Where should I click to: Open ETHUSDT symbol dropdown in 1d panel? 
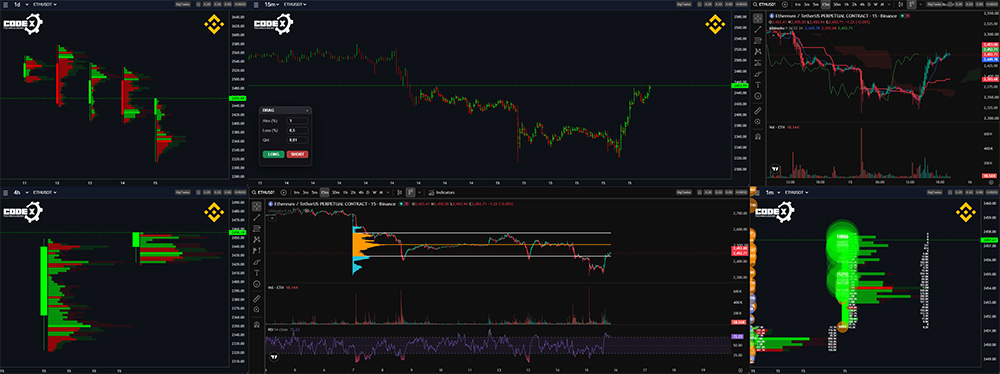(45, 4)
